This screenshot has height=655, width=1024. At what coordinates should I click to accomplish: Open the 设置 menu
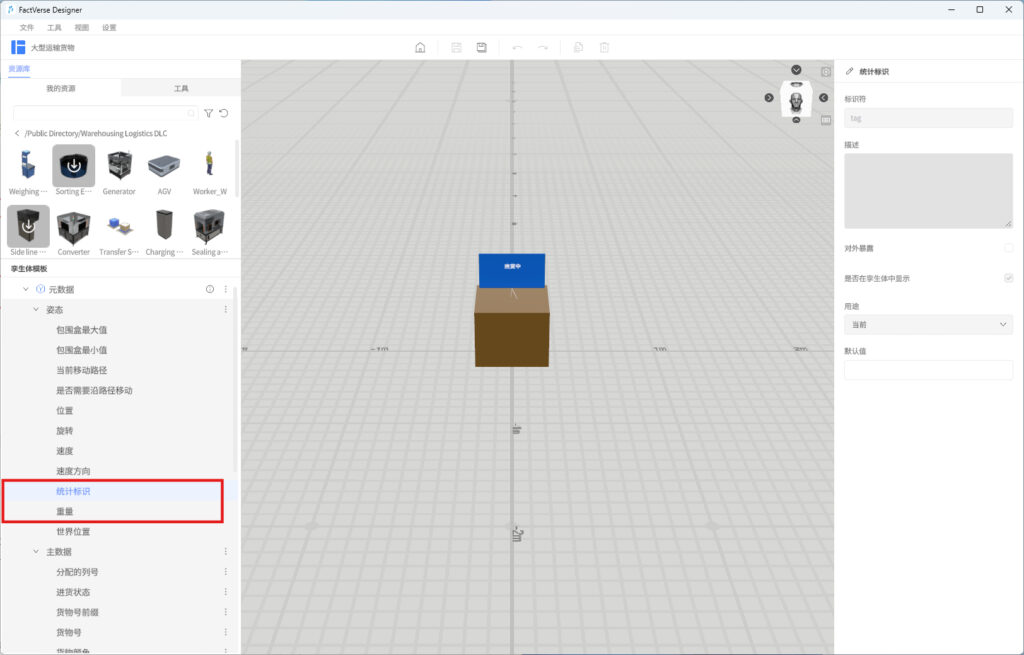(x=109, y=27)
